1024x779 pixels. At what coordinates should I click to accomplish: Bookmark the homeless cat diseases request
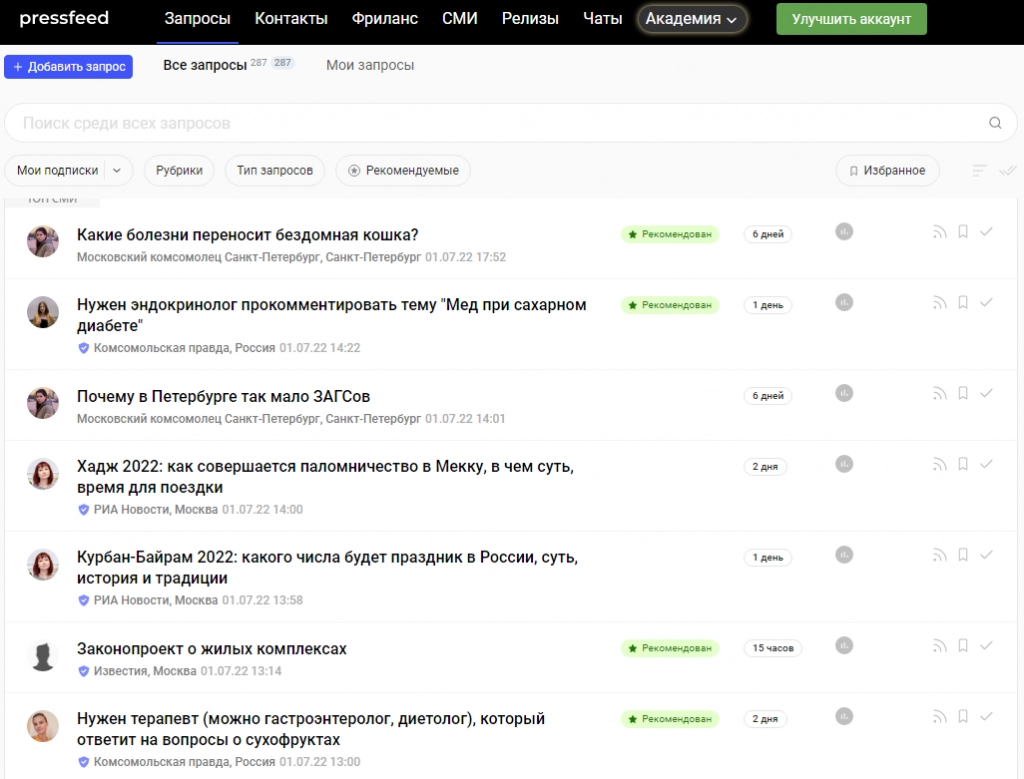963,232
